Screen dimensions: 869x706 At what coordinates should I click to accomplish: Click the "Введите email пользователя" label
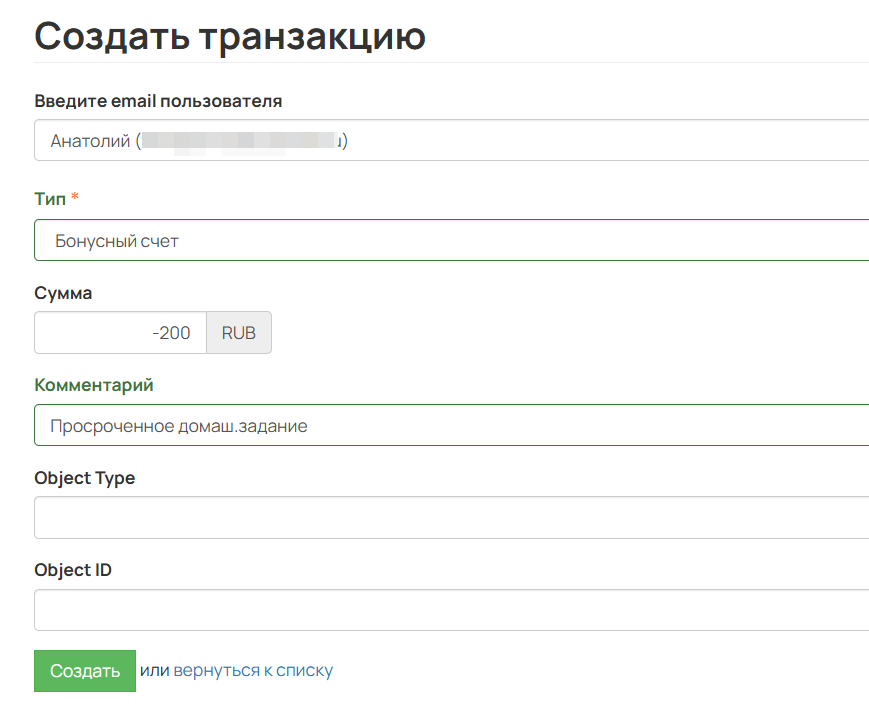tap(157, 100)
